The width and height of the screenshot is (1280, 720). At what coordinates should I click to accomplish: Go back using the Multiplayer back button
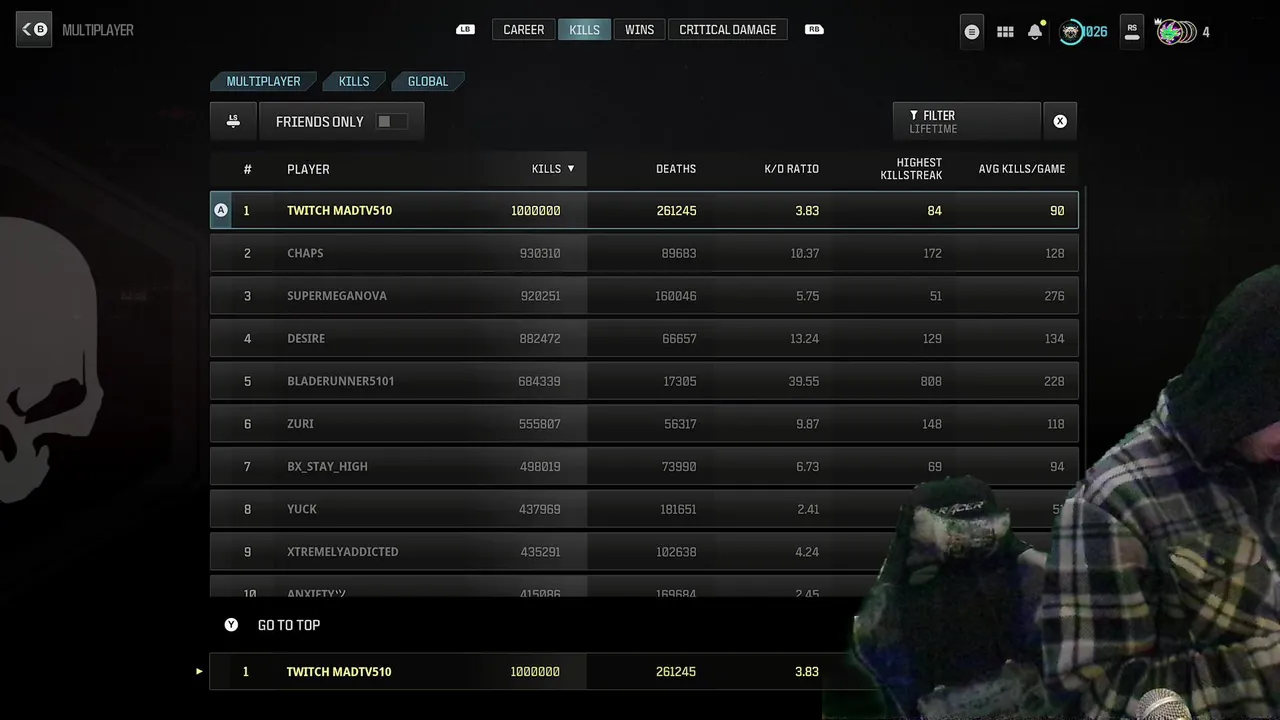pyautogui.click(x=34, y=30)
